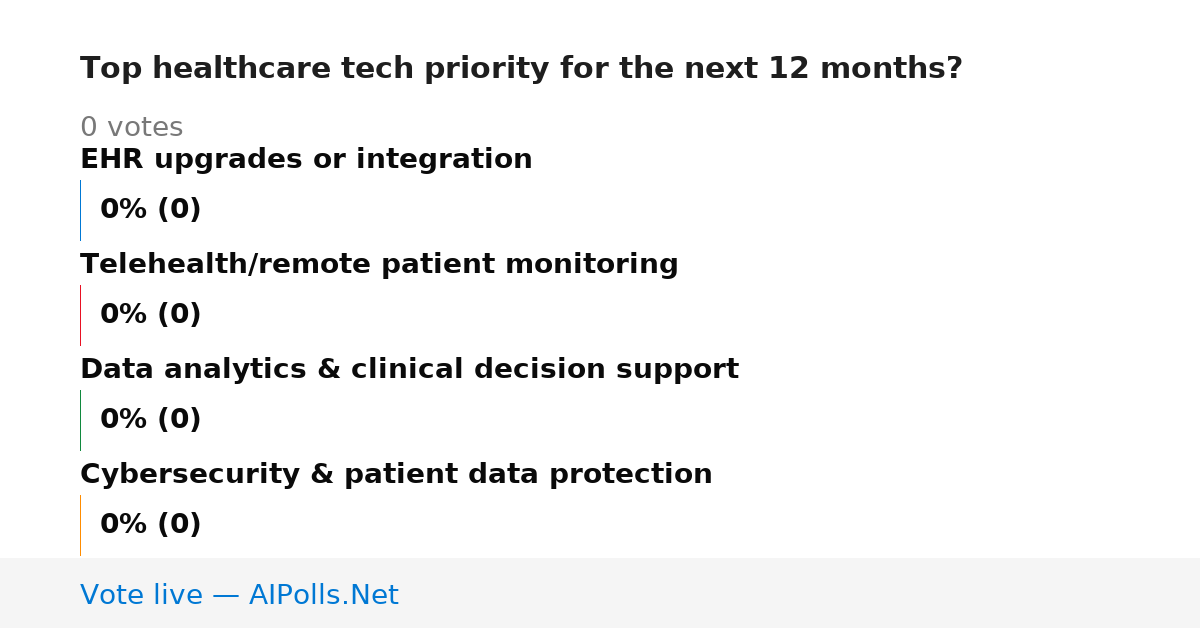1200x628 pixels.
Task: Click the orange result bar for Cybersecurity
Action: [80, 525]
